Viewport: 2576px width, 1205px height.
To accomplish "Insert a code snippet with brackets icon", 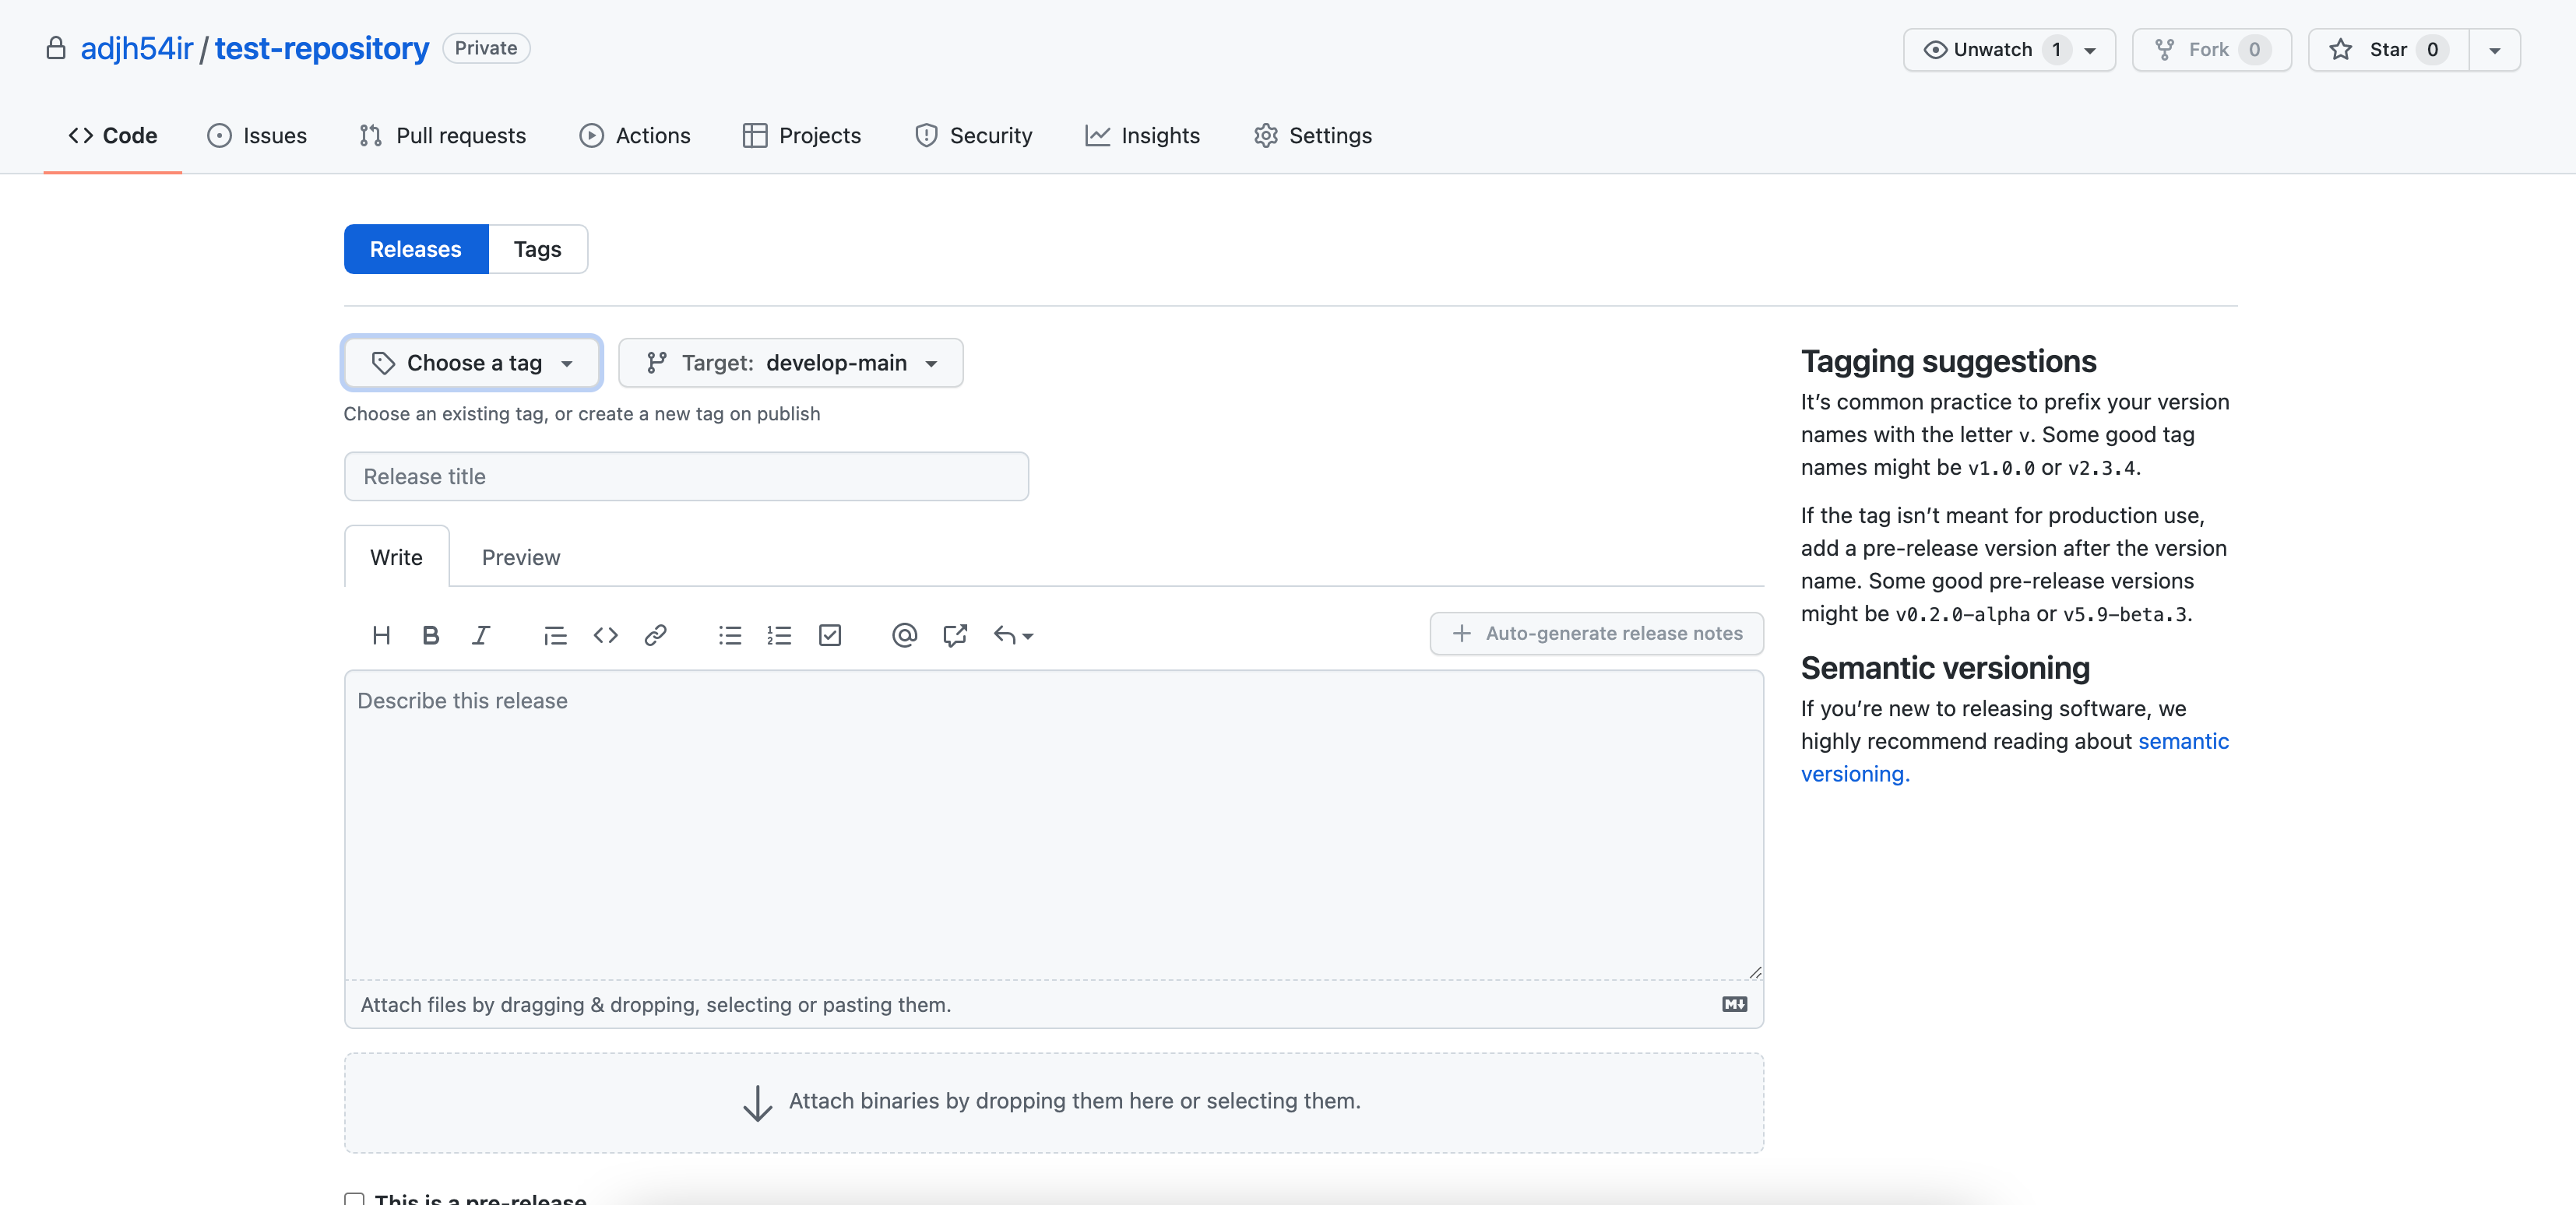I will click(605, 635).
